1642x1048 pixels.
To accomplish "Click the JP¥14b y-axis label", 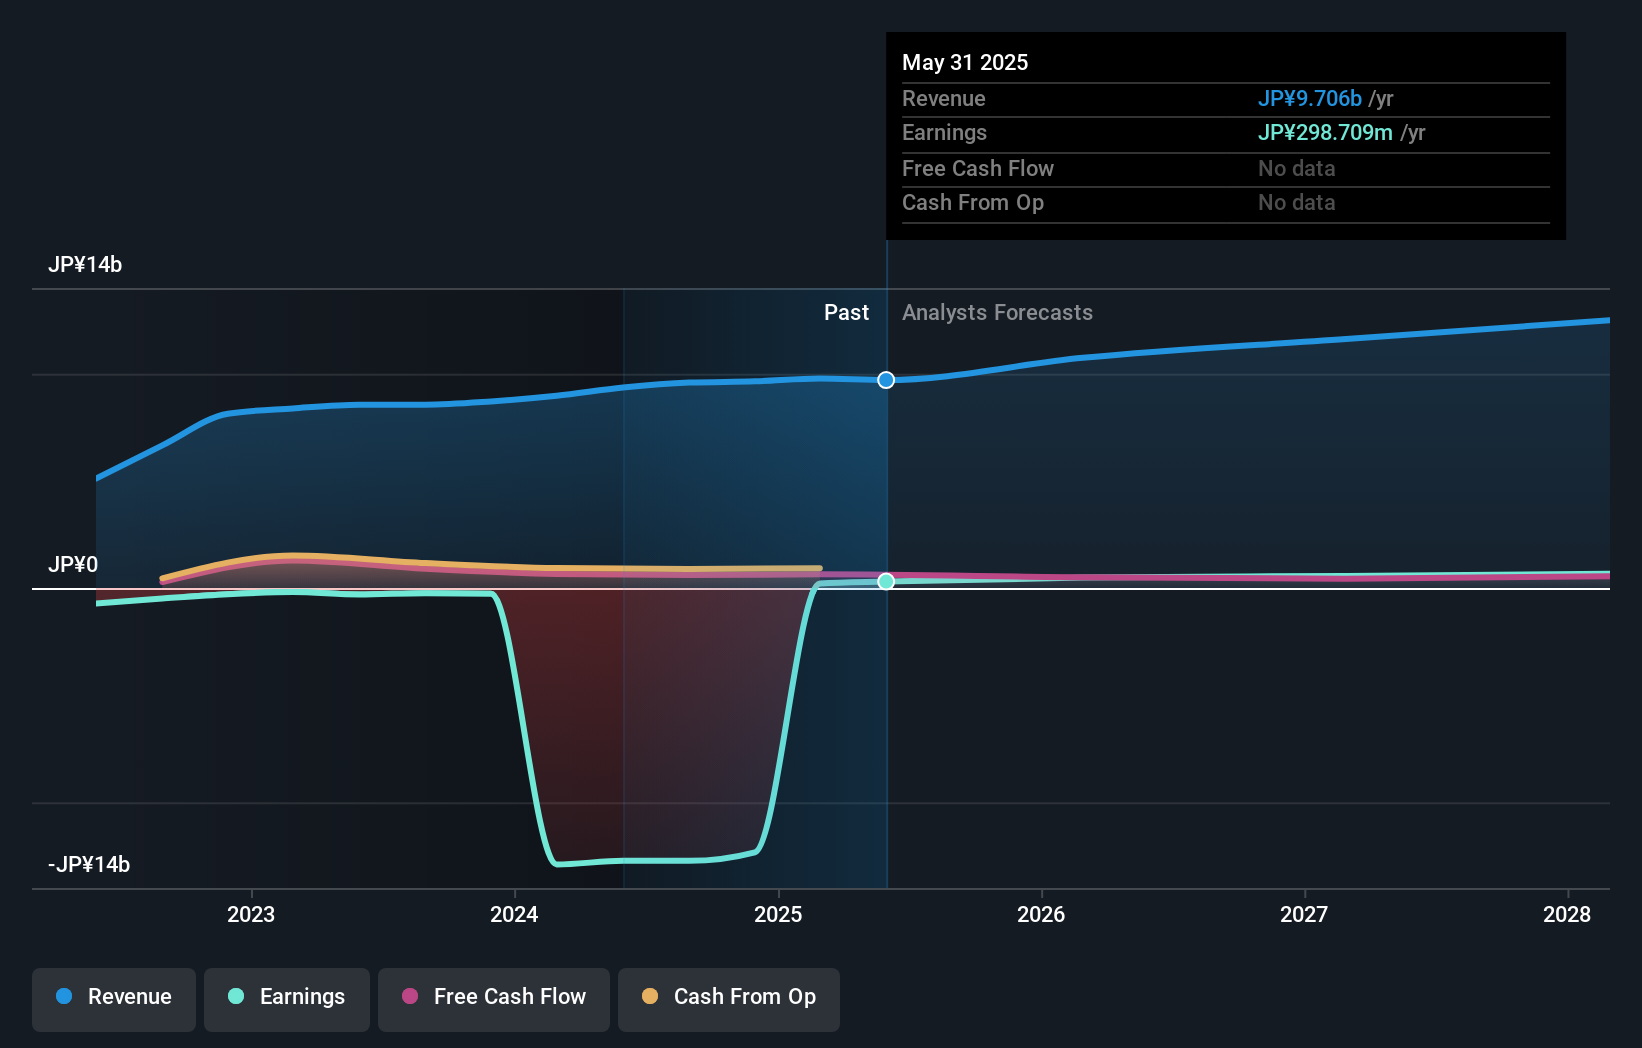I will tap(85, 265).
